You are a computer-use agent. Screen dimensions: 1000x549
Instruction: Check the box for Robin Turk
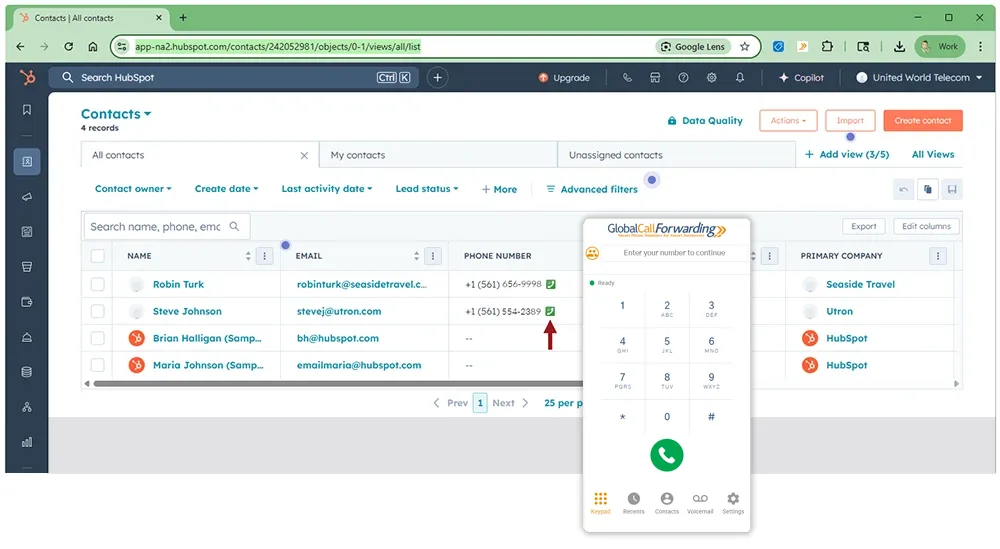[98, 284]
